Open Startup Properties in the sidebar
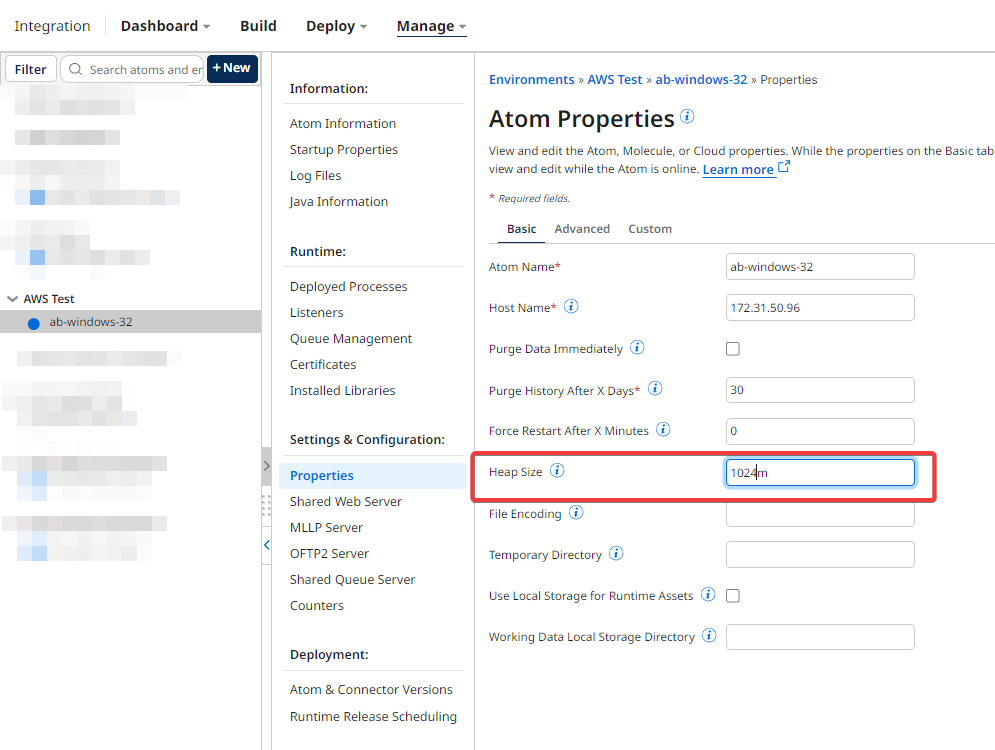995x750 pixels. [x=344, y=150]
